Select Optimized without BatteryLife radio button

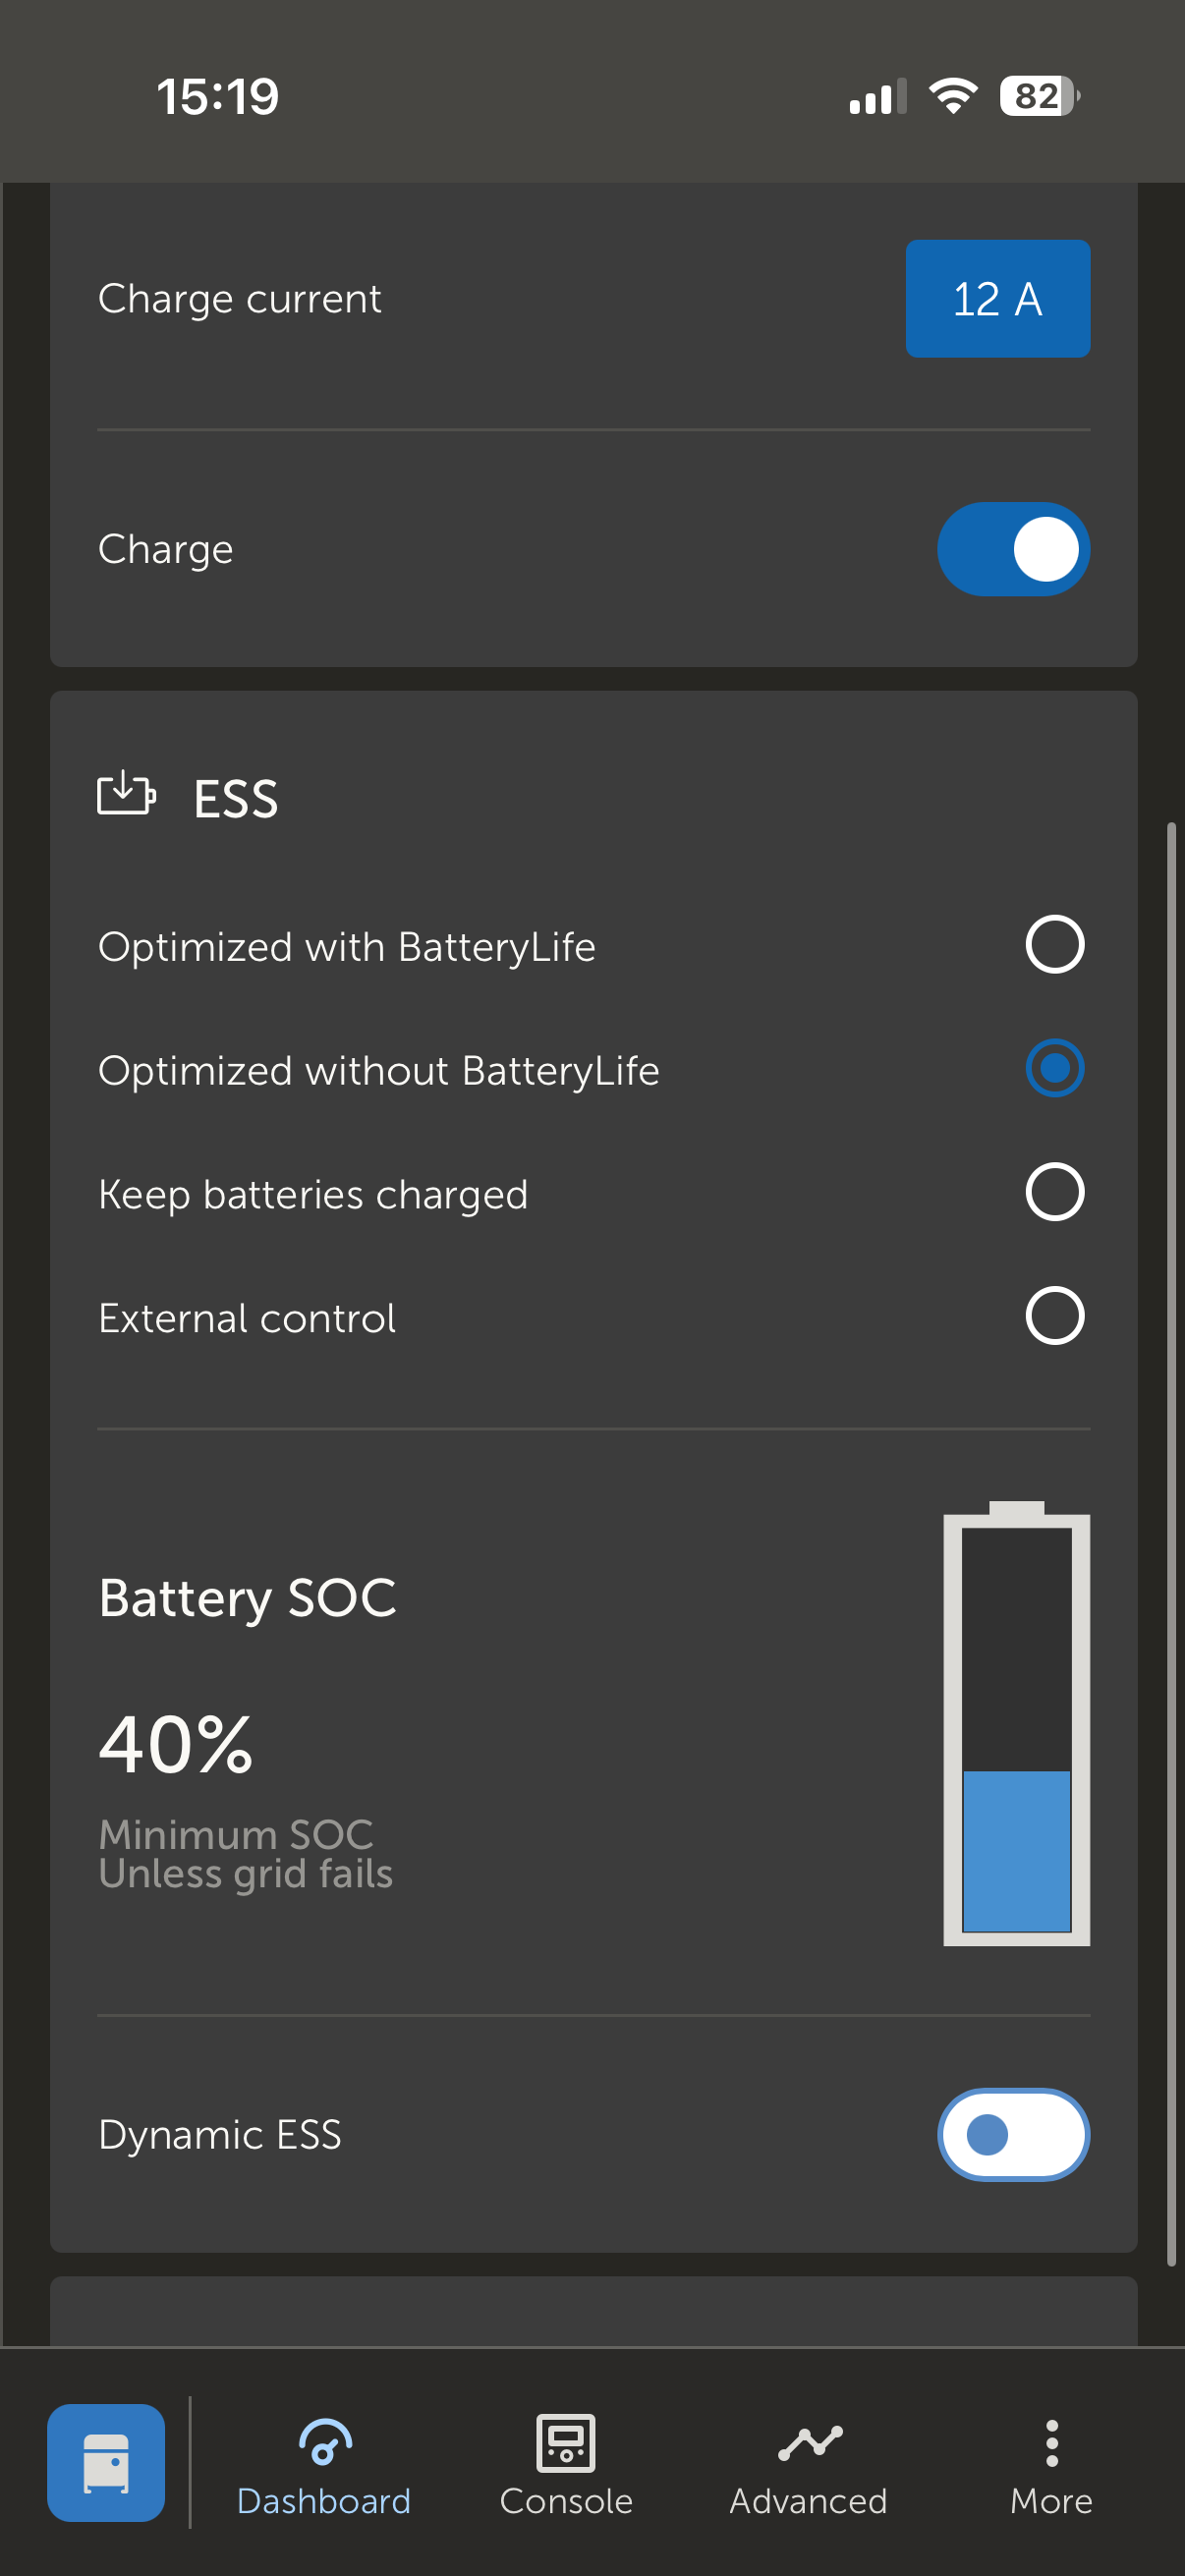click(x=1054, y=1069)
